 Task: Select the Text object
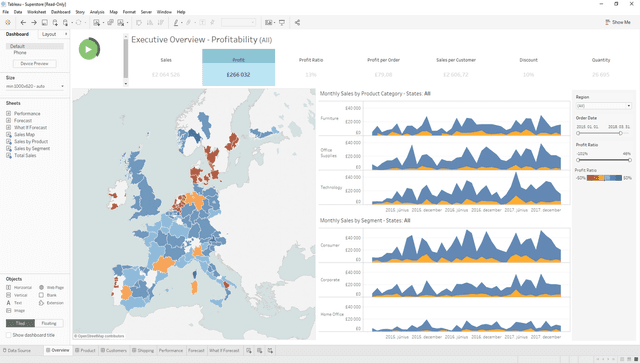point(14,303)
